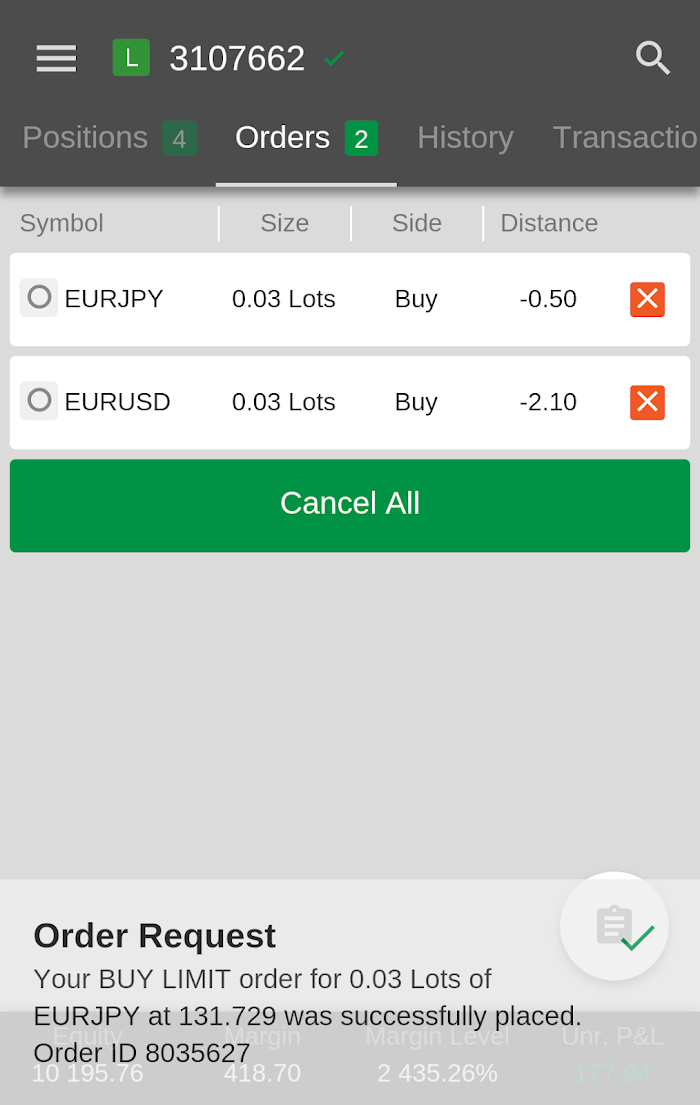700x1105 pixels.
Task: Open the hamburger navigation menu
Action: click(56, 58)
